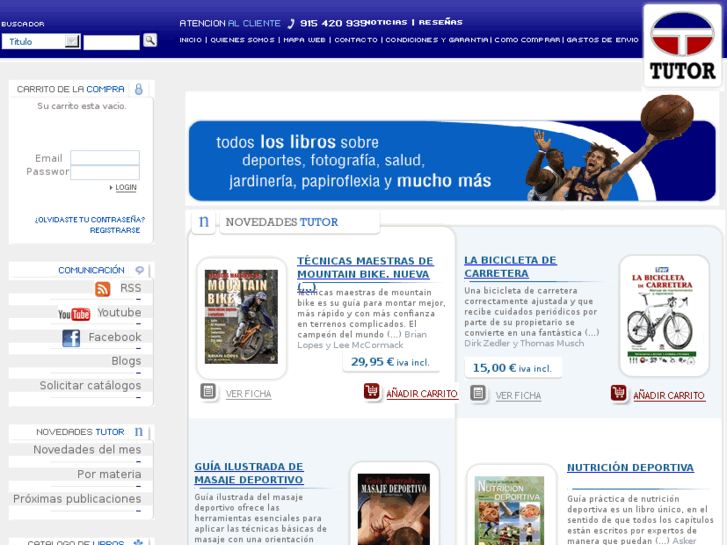Screen dimensions: 727x545
Task: Open the Reseñas menu item
Action: pos(440,22)
